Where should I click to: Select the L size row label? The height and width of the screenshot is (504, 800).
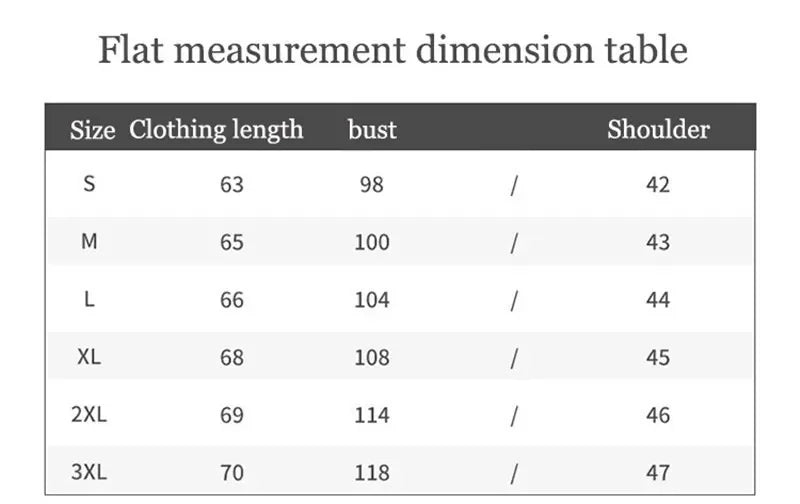89,299
